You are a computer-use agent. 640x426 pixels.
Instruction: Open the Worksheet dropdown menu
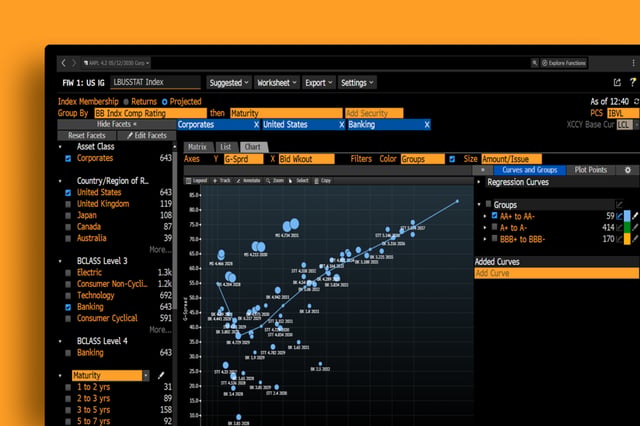277,83
